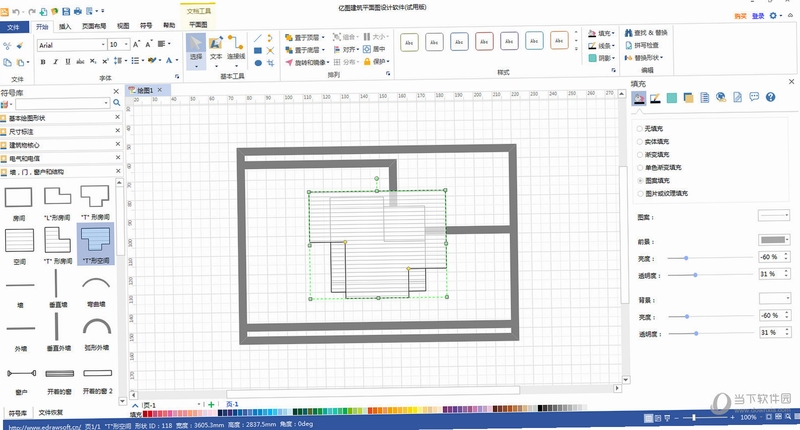800x430 pixels.
Task: Apply bold formatting
Action: click(43, 61)
